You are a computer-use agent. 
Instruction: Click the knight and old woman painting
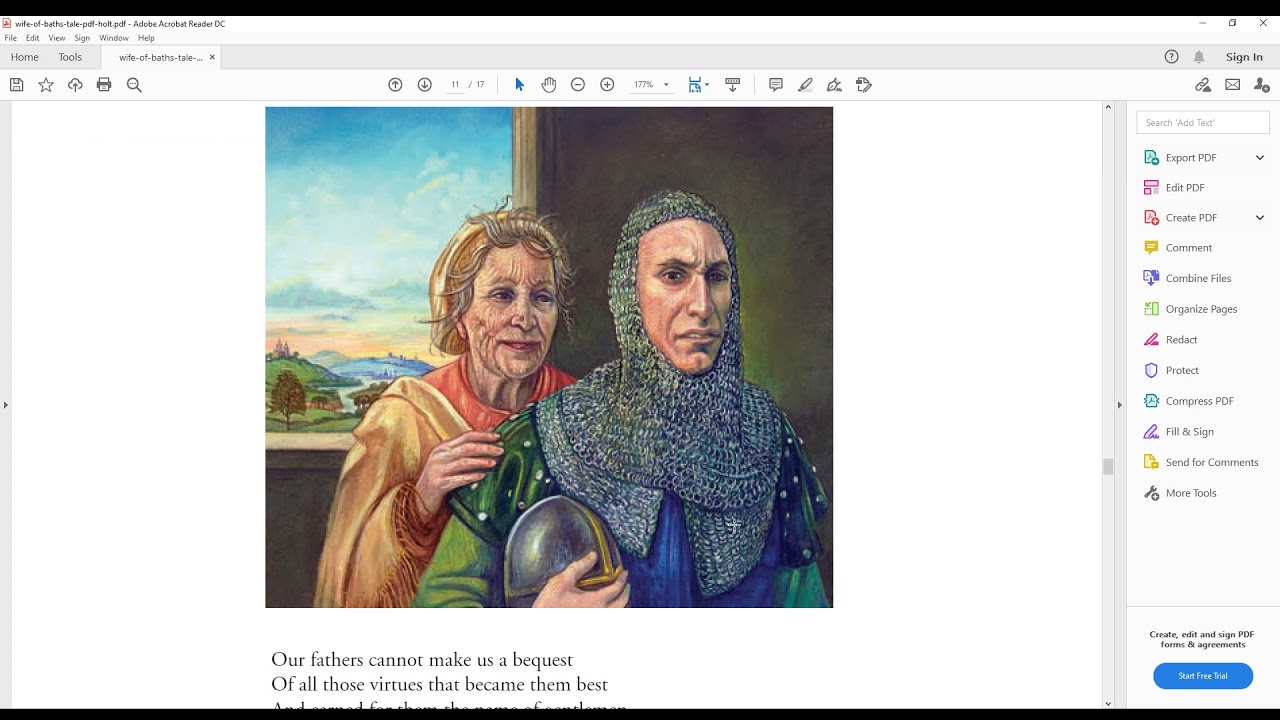tap(549, 357)
